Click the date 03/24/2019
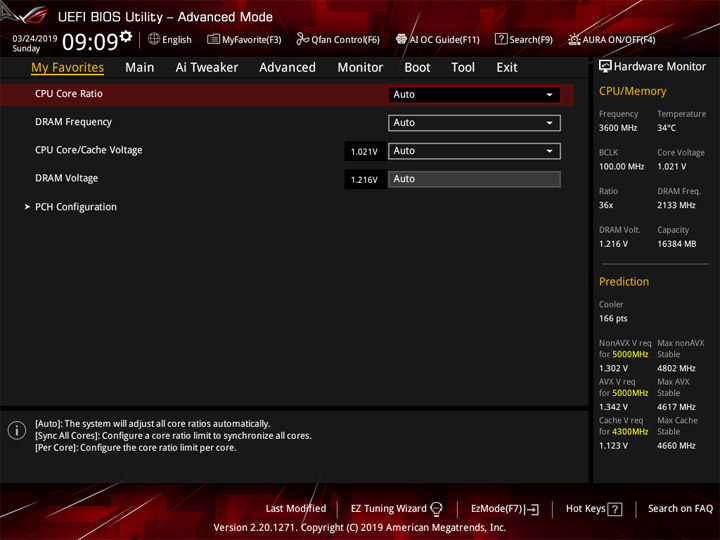Viewport: 720px width, 540px height. click(x=35, y=39)
